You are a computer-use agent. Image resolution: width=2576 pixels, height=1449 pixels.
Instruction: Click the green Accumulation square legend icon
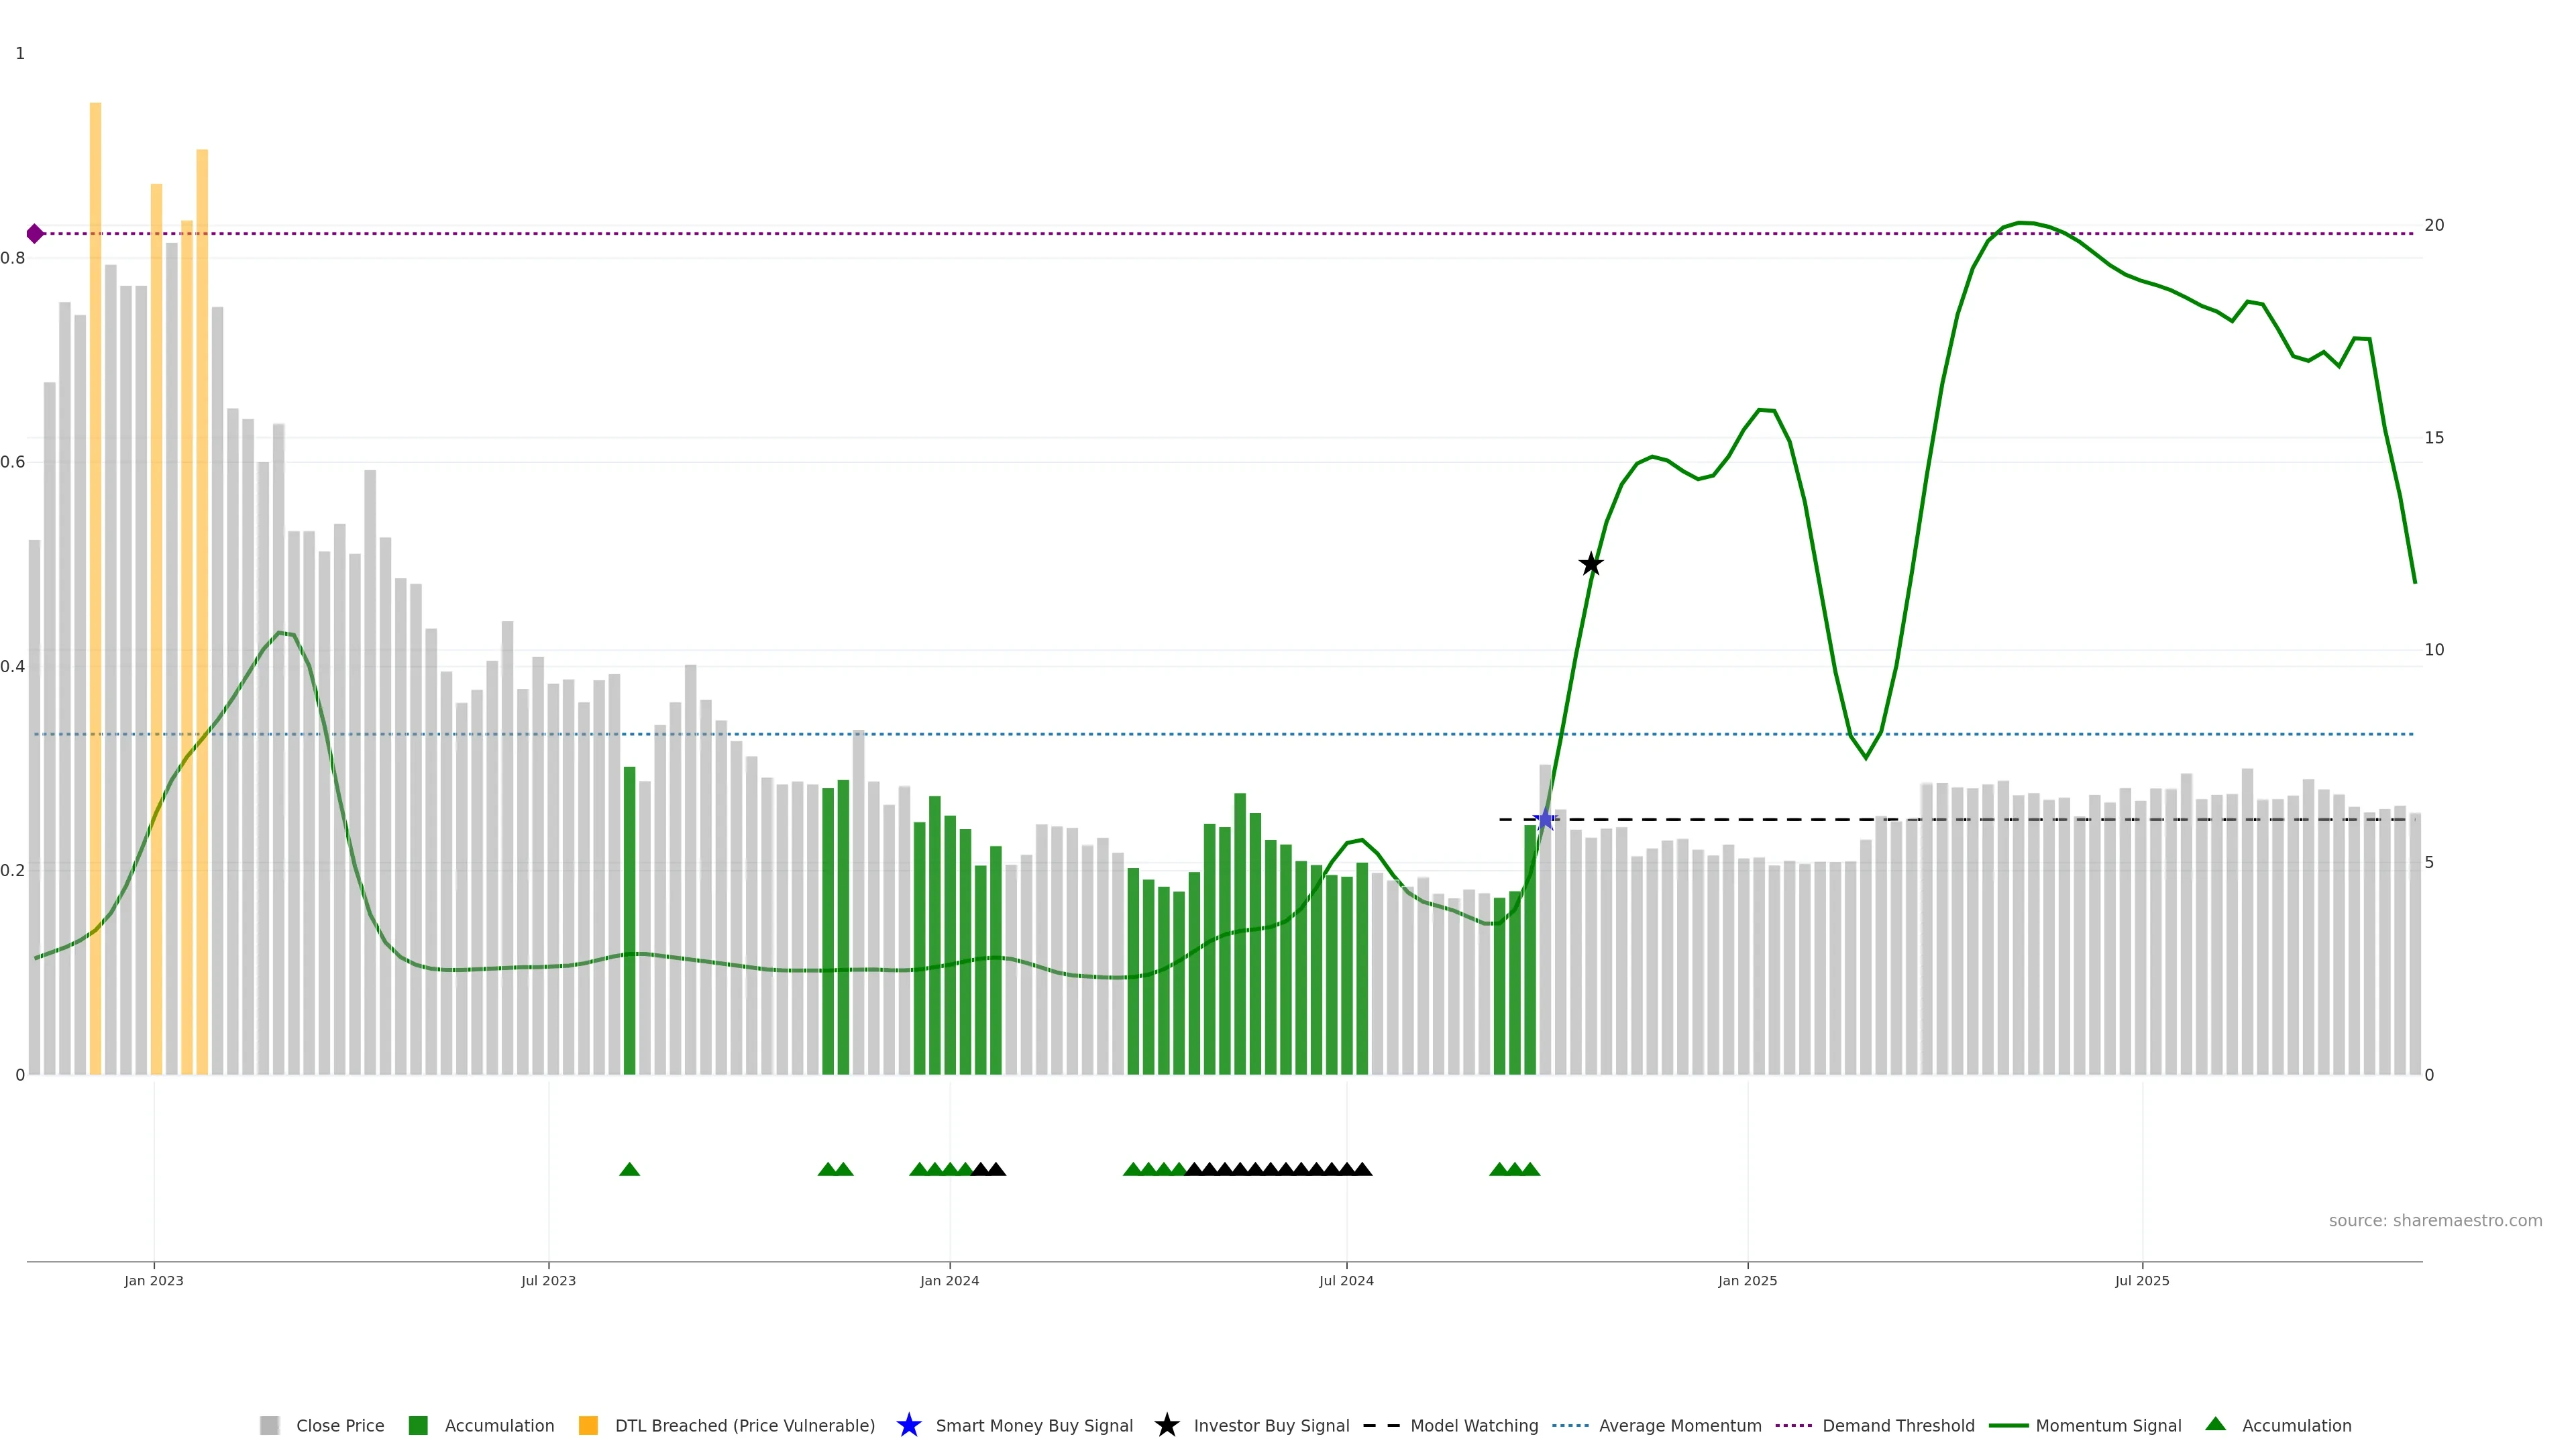pos(418,1425)
